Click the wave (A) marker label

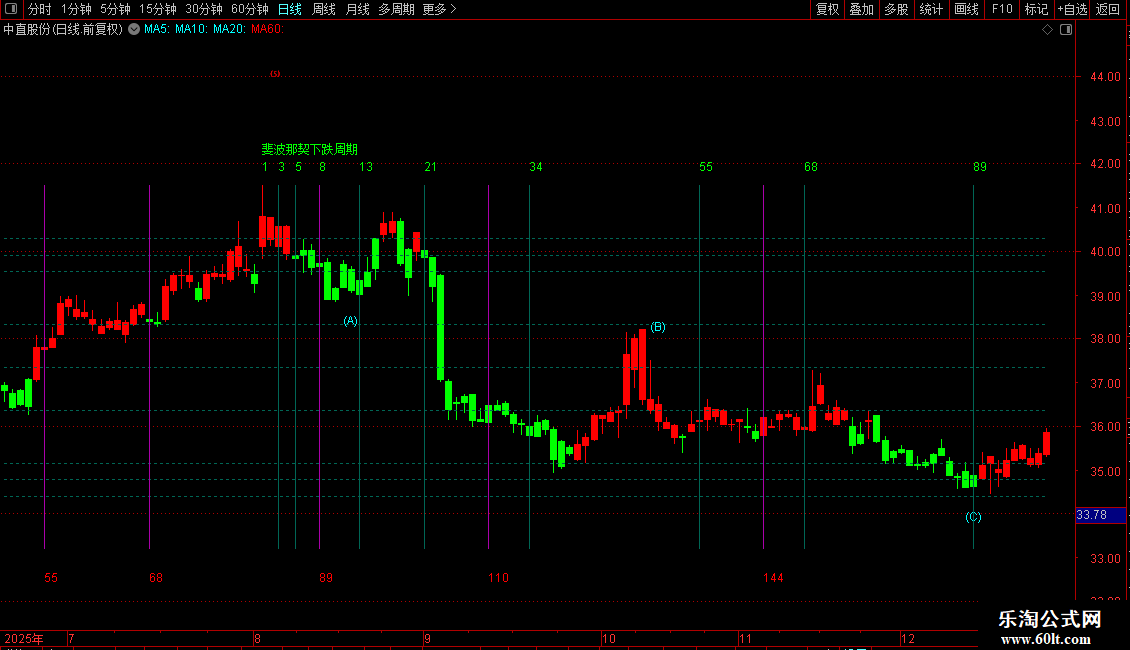(x=350, y=321)
